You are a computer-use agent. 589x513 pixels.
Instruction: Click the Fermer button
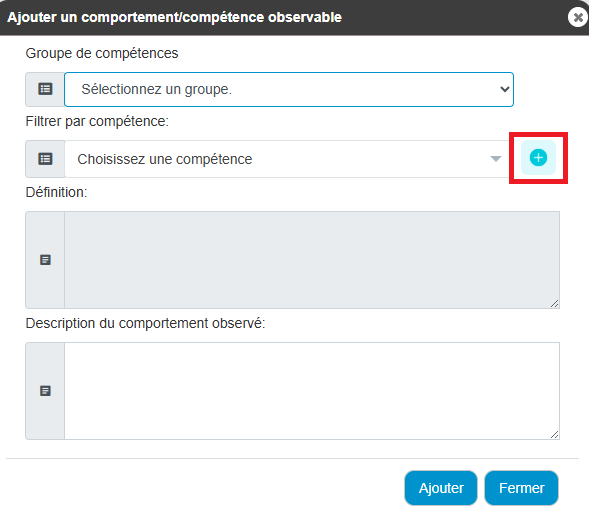[x=521, y=488]
